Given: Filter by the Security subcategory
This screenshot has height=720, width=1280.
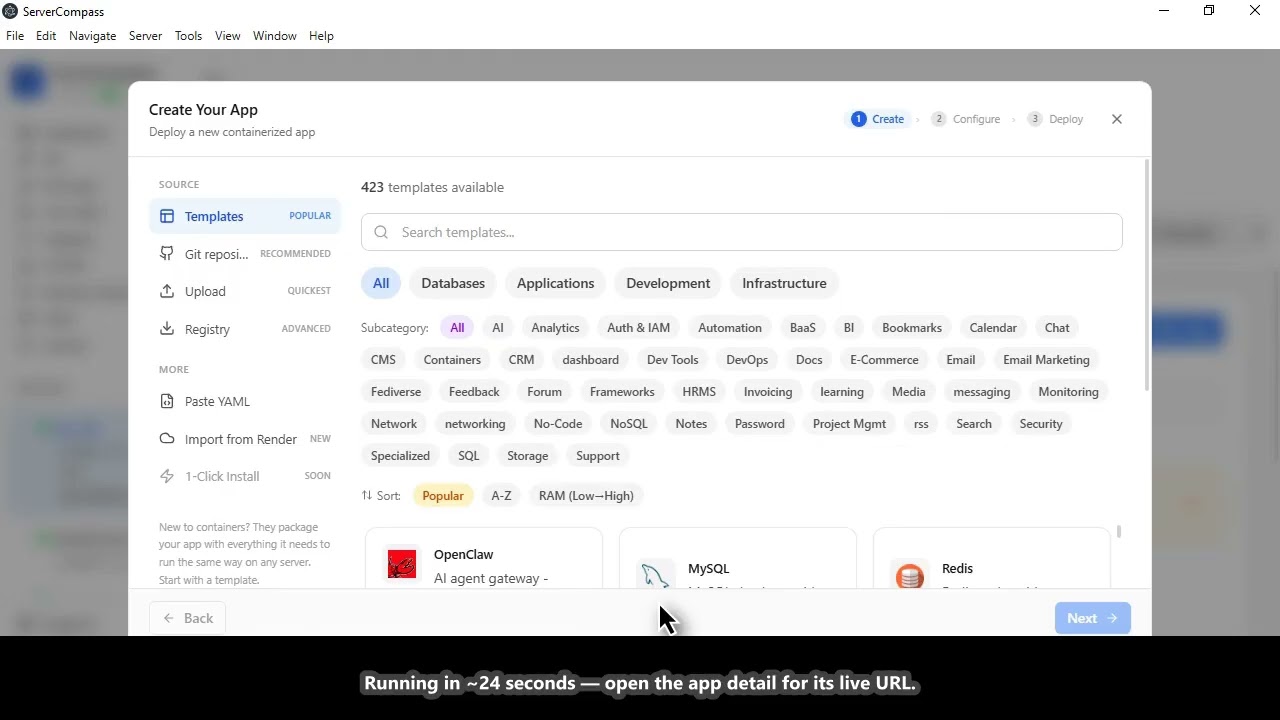Looking at the screenshot, I should pyautogui.click(x=1041, y=424).
